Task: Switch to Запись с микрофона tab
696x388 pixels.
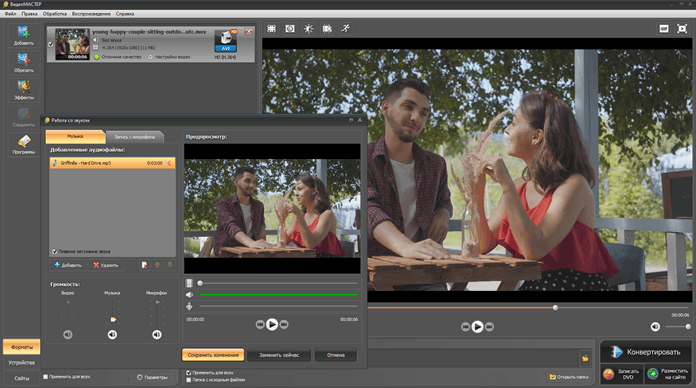Action: pos(134,137)
